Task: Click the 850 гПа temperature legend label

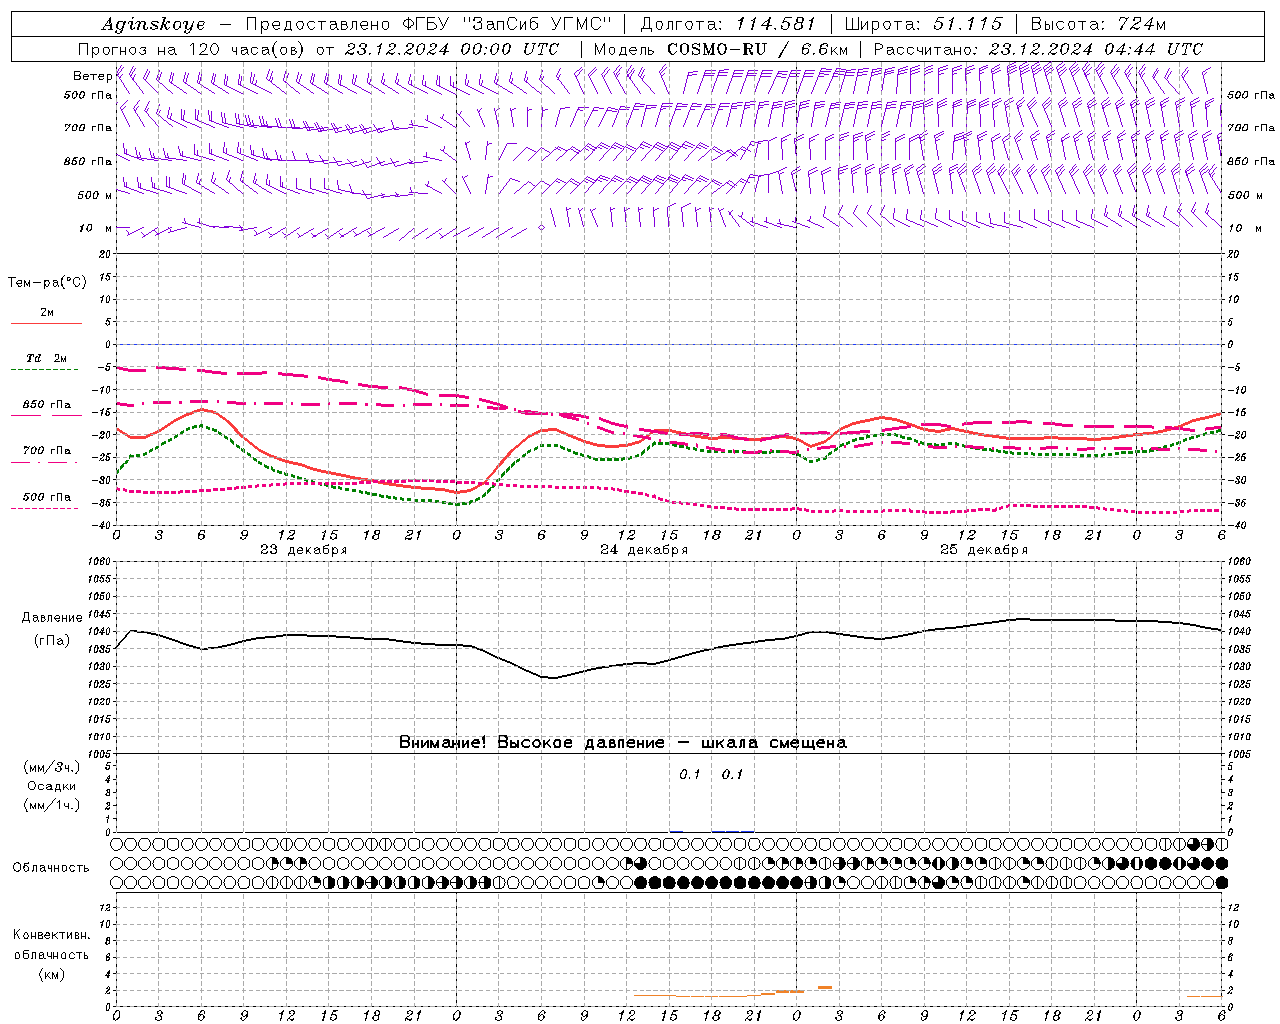Action: click(x=47, y=405)
